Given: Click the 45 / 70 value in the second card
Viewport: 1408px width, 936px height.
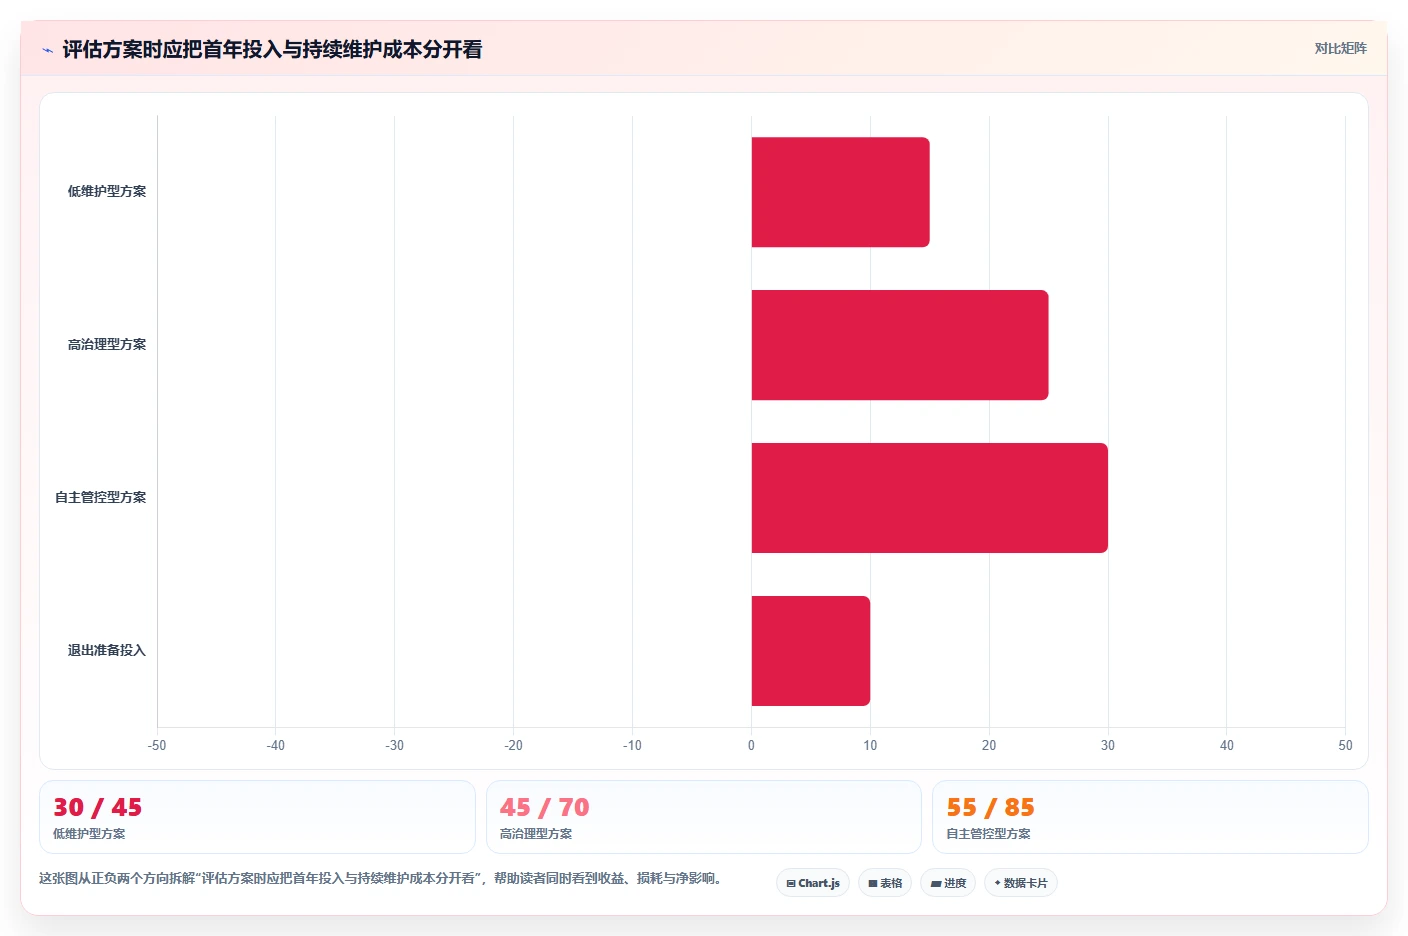Looking at the screenshot, I should [x=544, y=807].
